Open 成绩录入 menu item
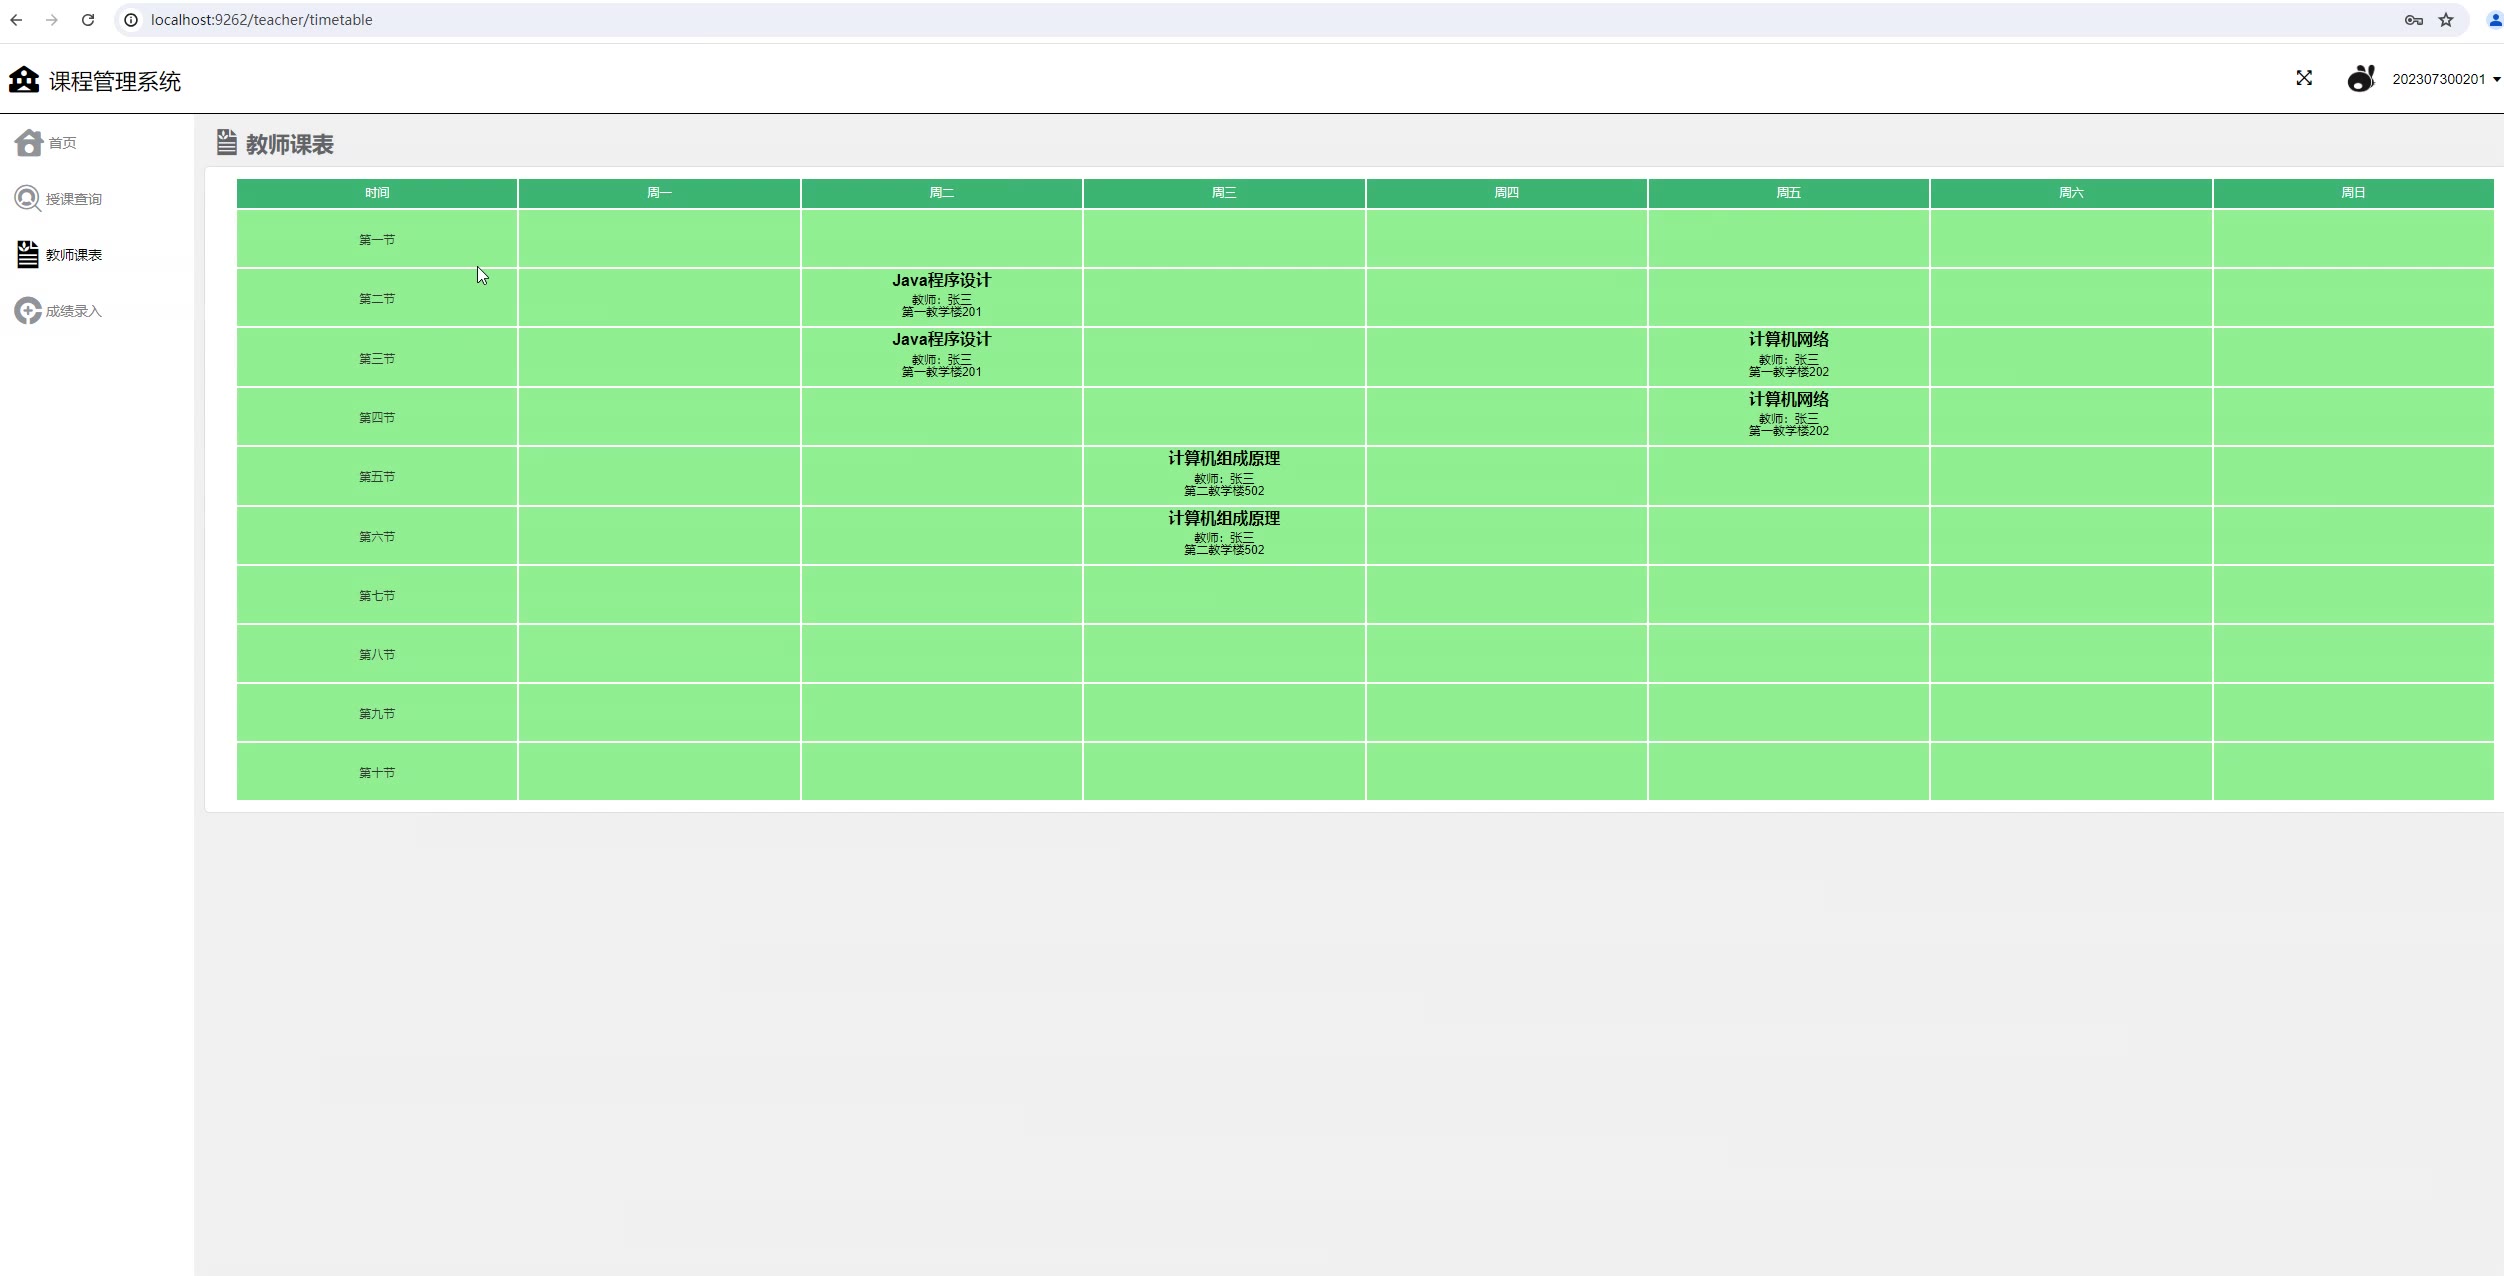 (x=74, y=311)
